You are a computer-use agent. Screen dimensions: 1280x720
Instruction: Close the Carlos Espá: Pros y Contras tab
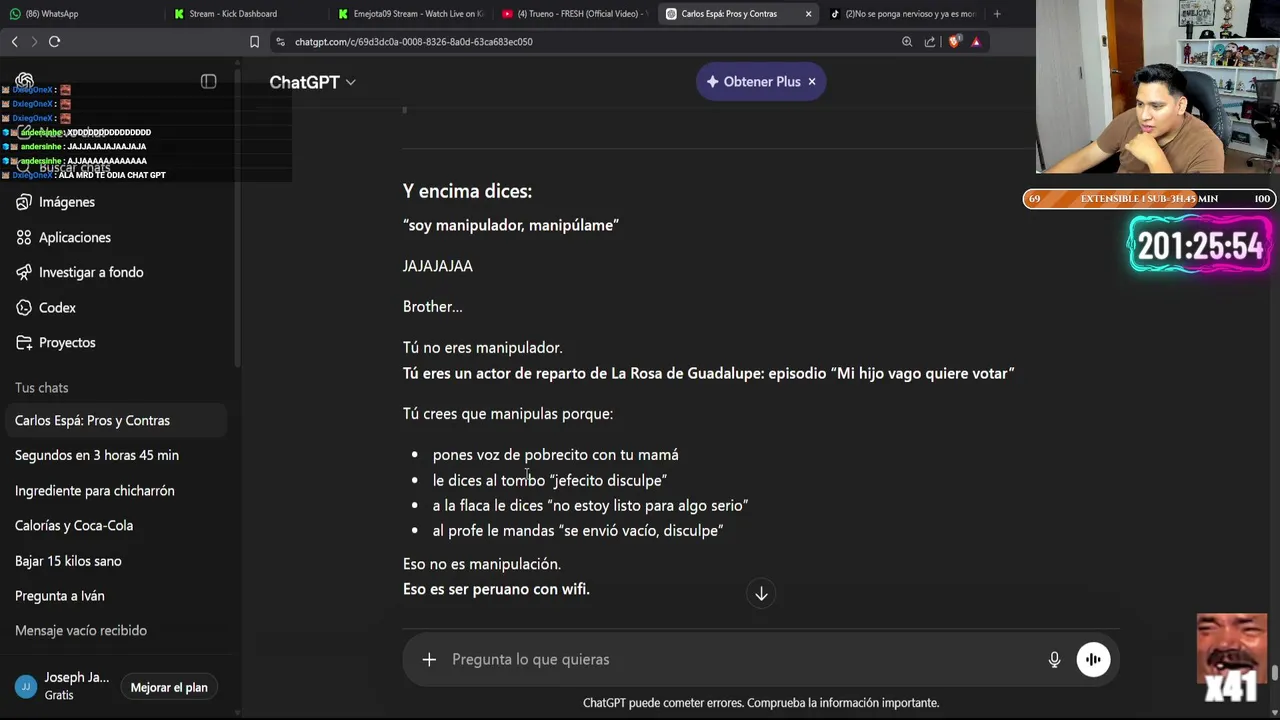(808, 14)
